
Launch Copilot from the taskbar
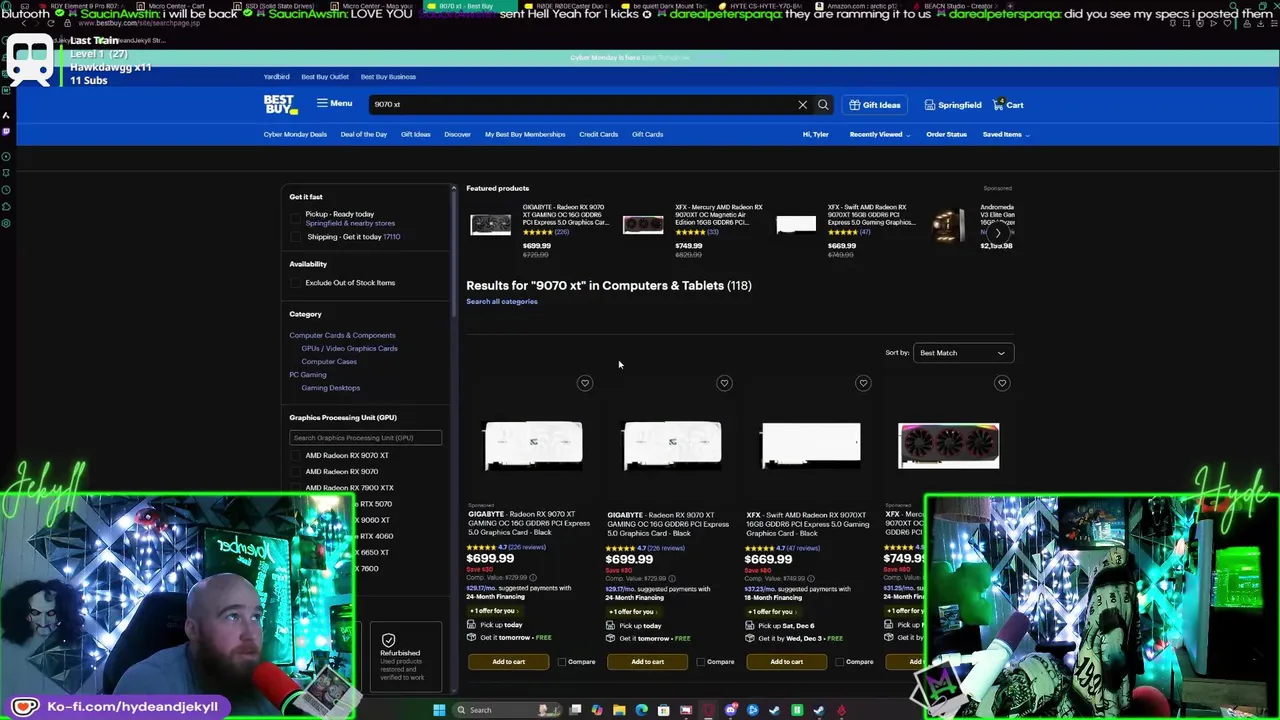coord(597,710)
